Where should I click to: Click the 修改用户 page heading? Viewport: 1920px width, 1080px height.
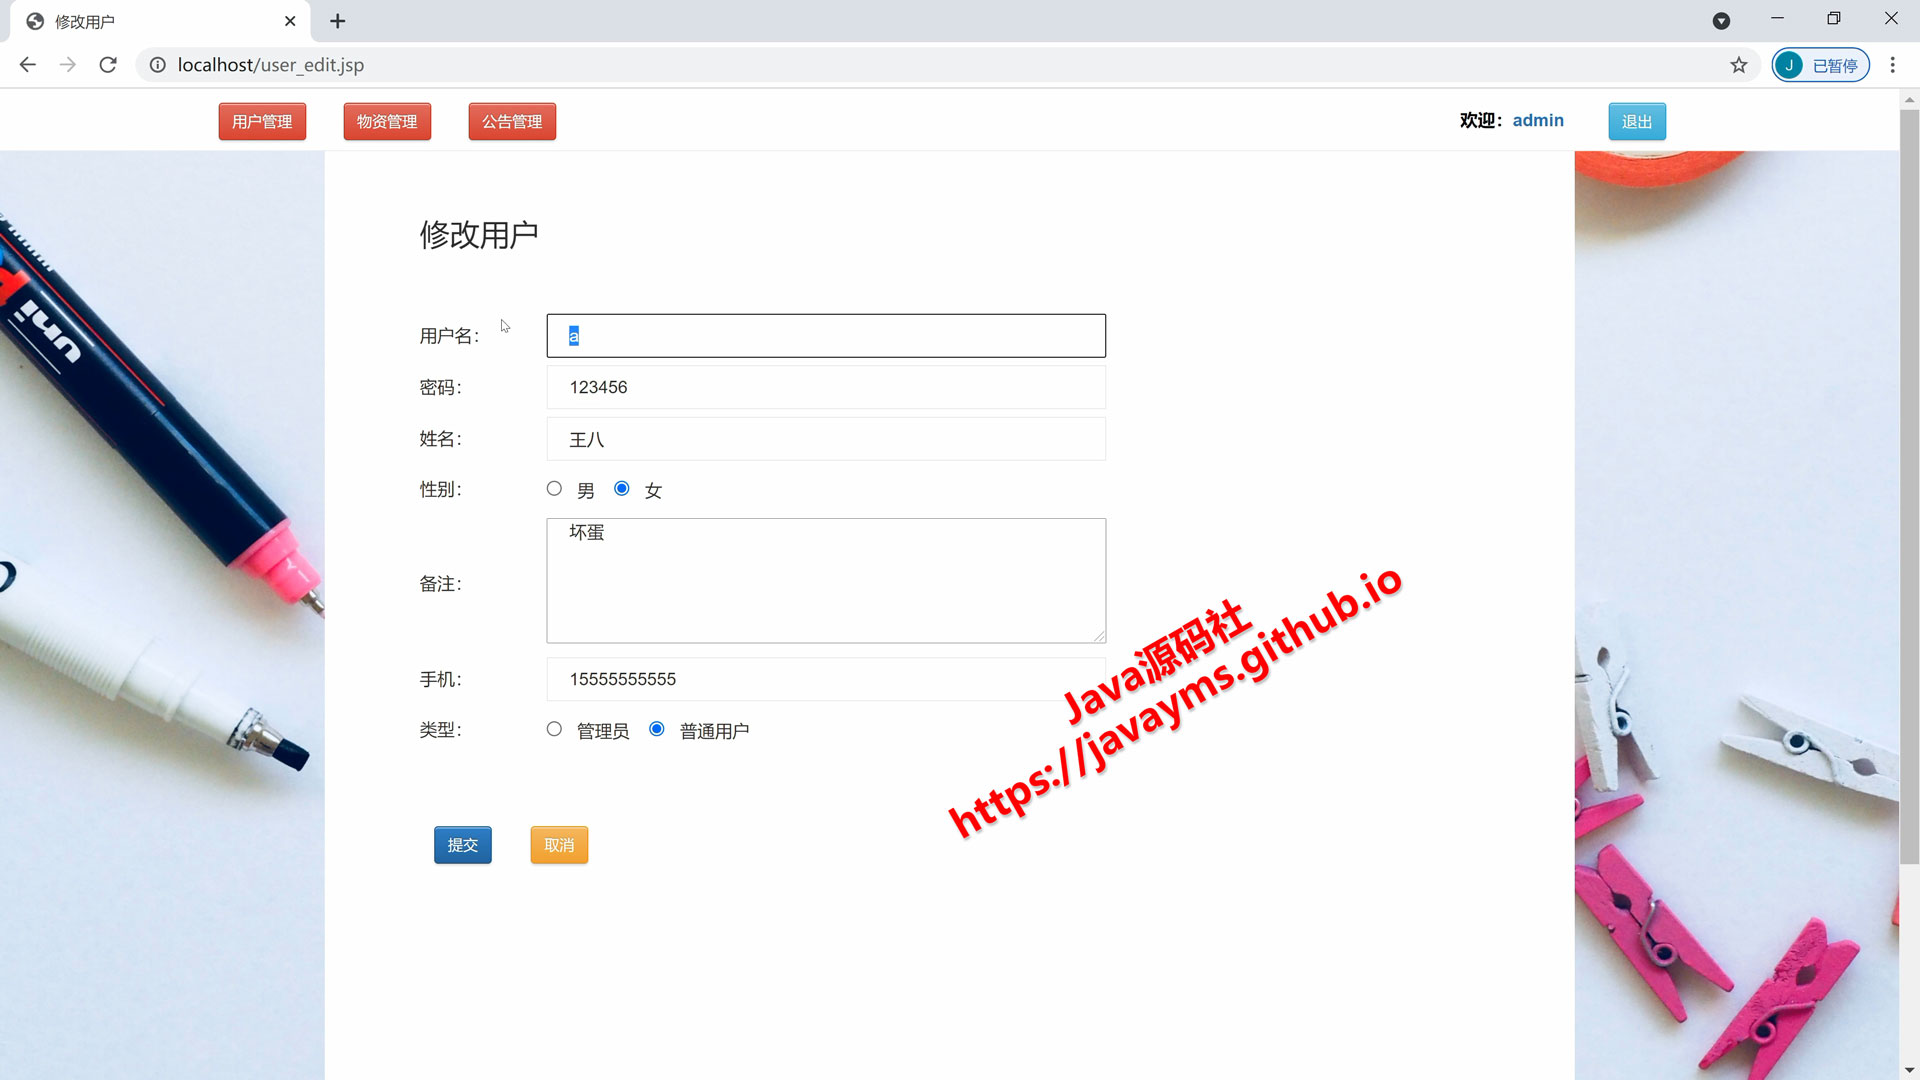[479, 235]
